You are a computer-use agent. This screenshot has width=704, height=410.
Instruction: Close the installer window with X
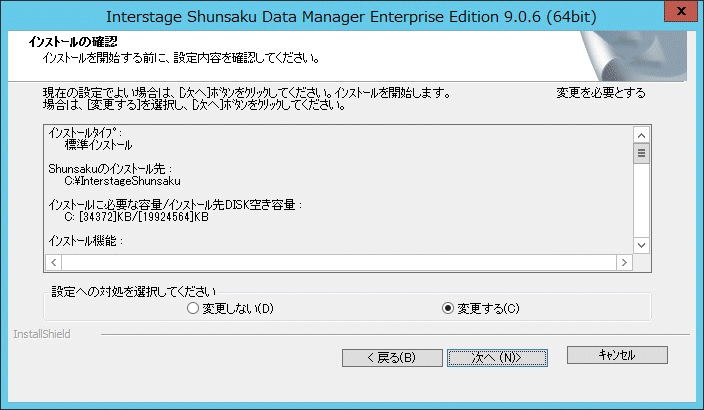[681, 11]
